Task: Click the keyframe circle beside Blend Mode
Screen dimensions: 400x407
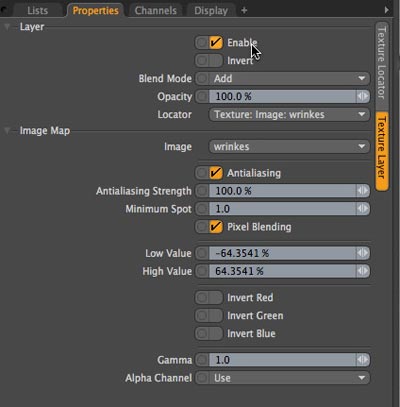Action: [202, 79]
